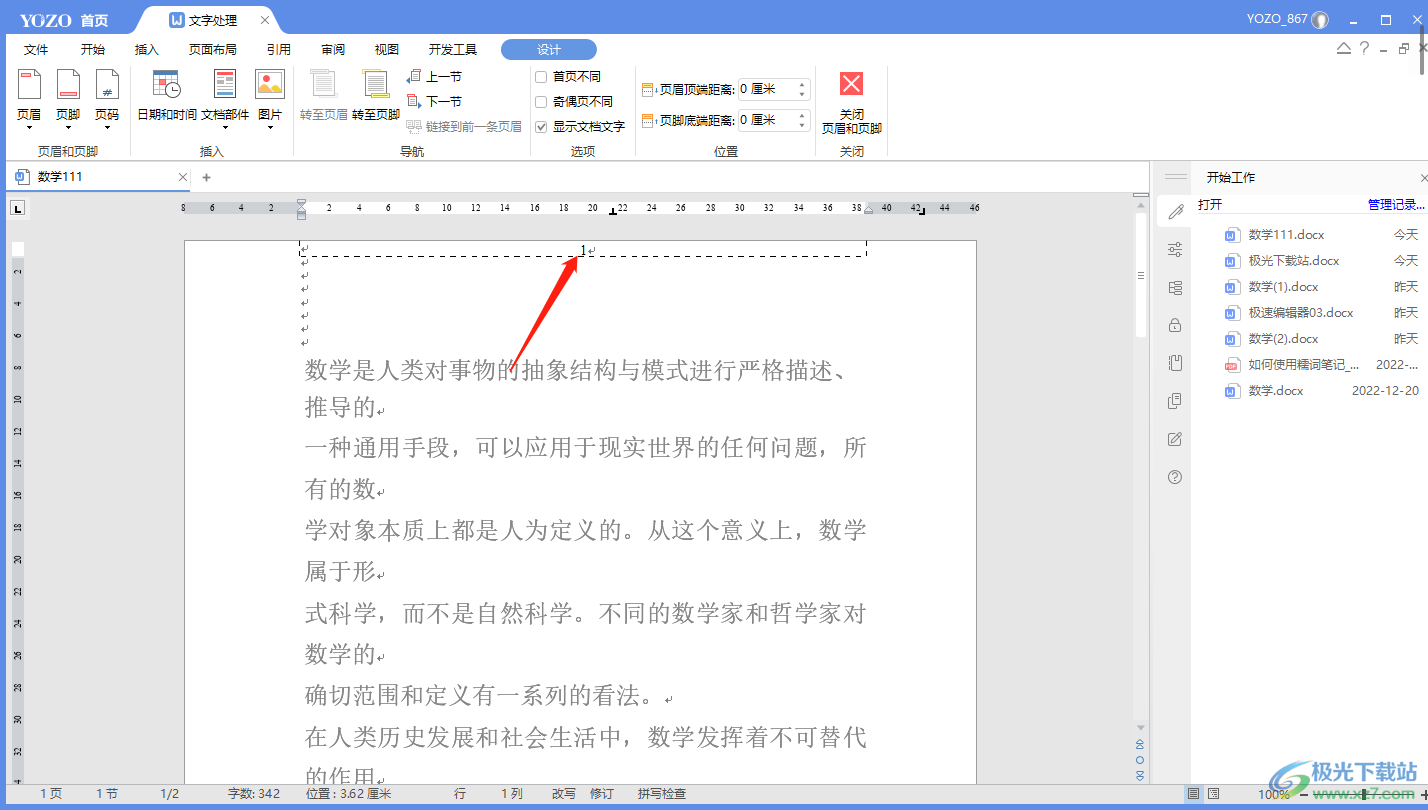The width and height of the screenshot is (1428, 810).
Task: Click the ruler tab-stop selector L icon
Action: click(18, 208)
